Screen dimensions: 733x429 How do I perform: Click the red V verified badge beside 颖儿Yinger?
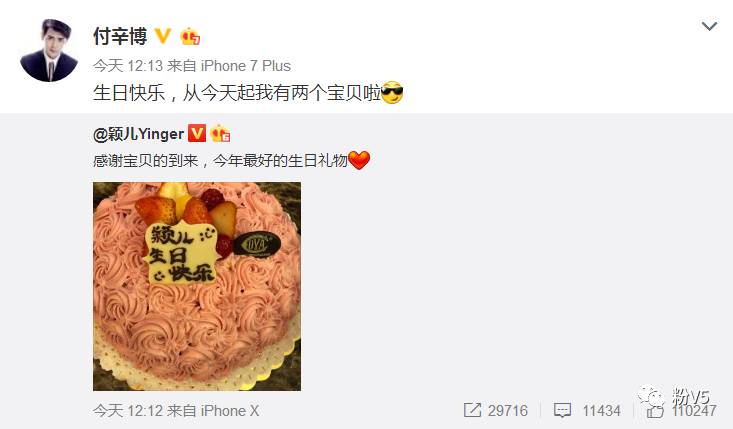point(197,133)
